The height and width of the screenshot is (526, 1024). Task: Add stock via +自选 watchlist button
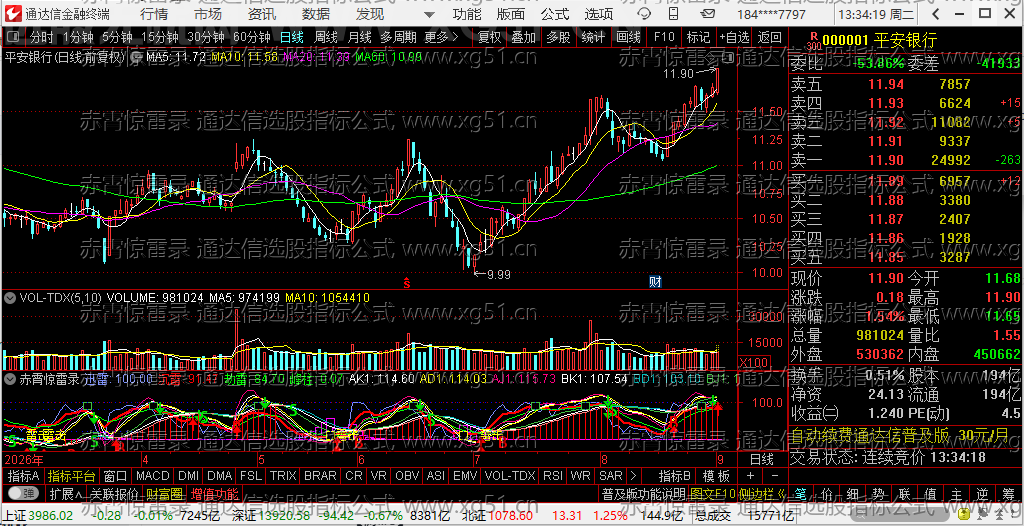point(734,38)
